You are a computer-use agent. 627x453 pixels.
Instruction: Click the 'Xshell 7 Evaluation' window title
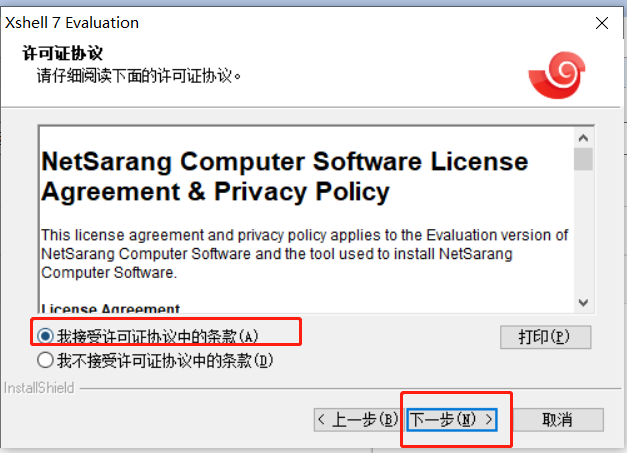[x=72, y=23]
